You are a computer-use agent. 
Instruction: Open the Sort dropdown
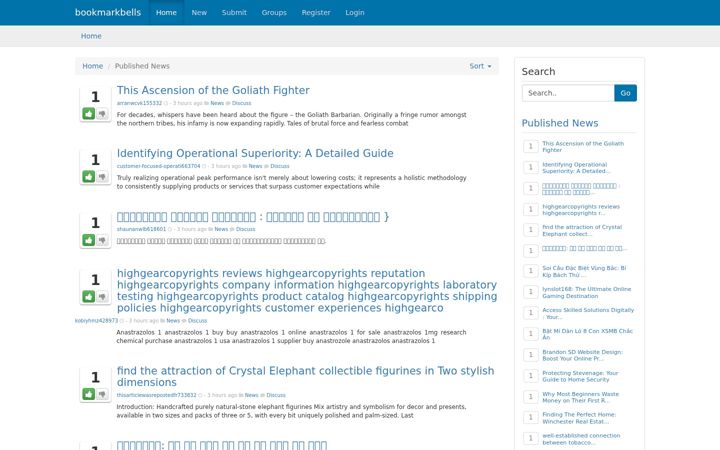tap(480, 66)
